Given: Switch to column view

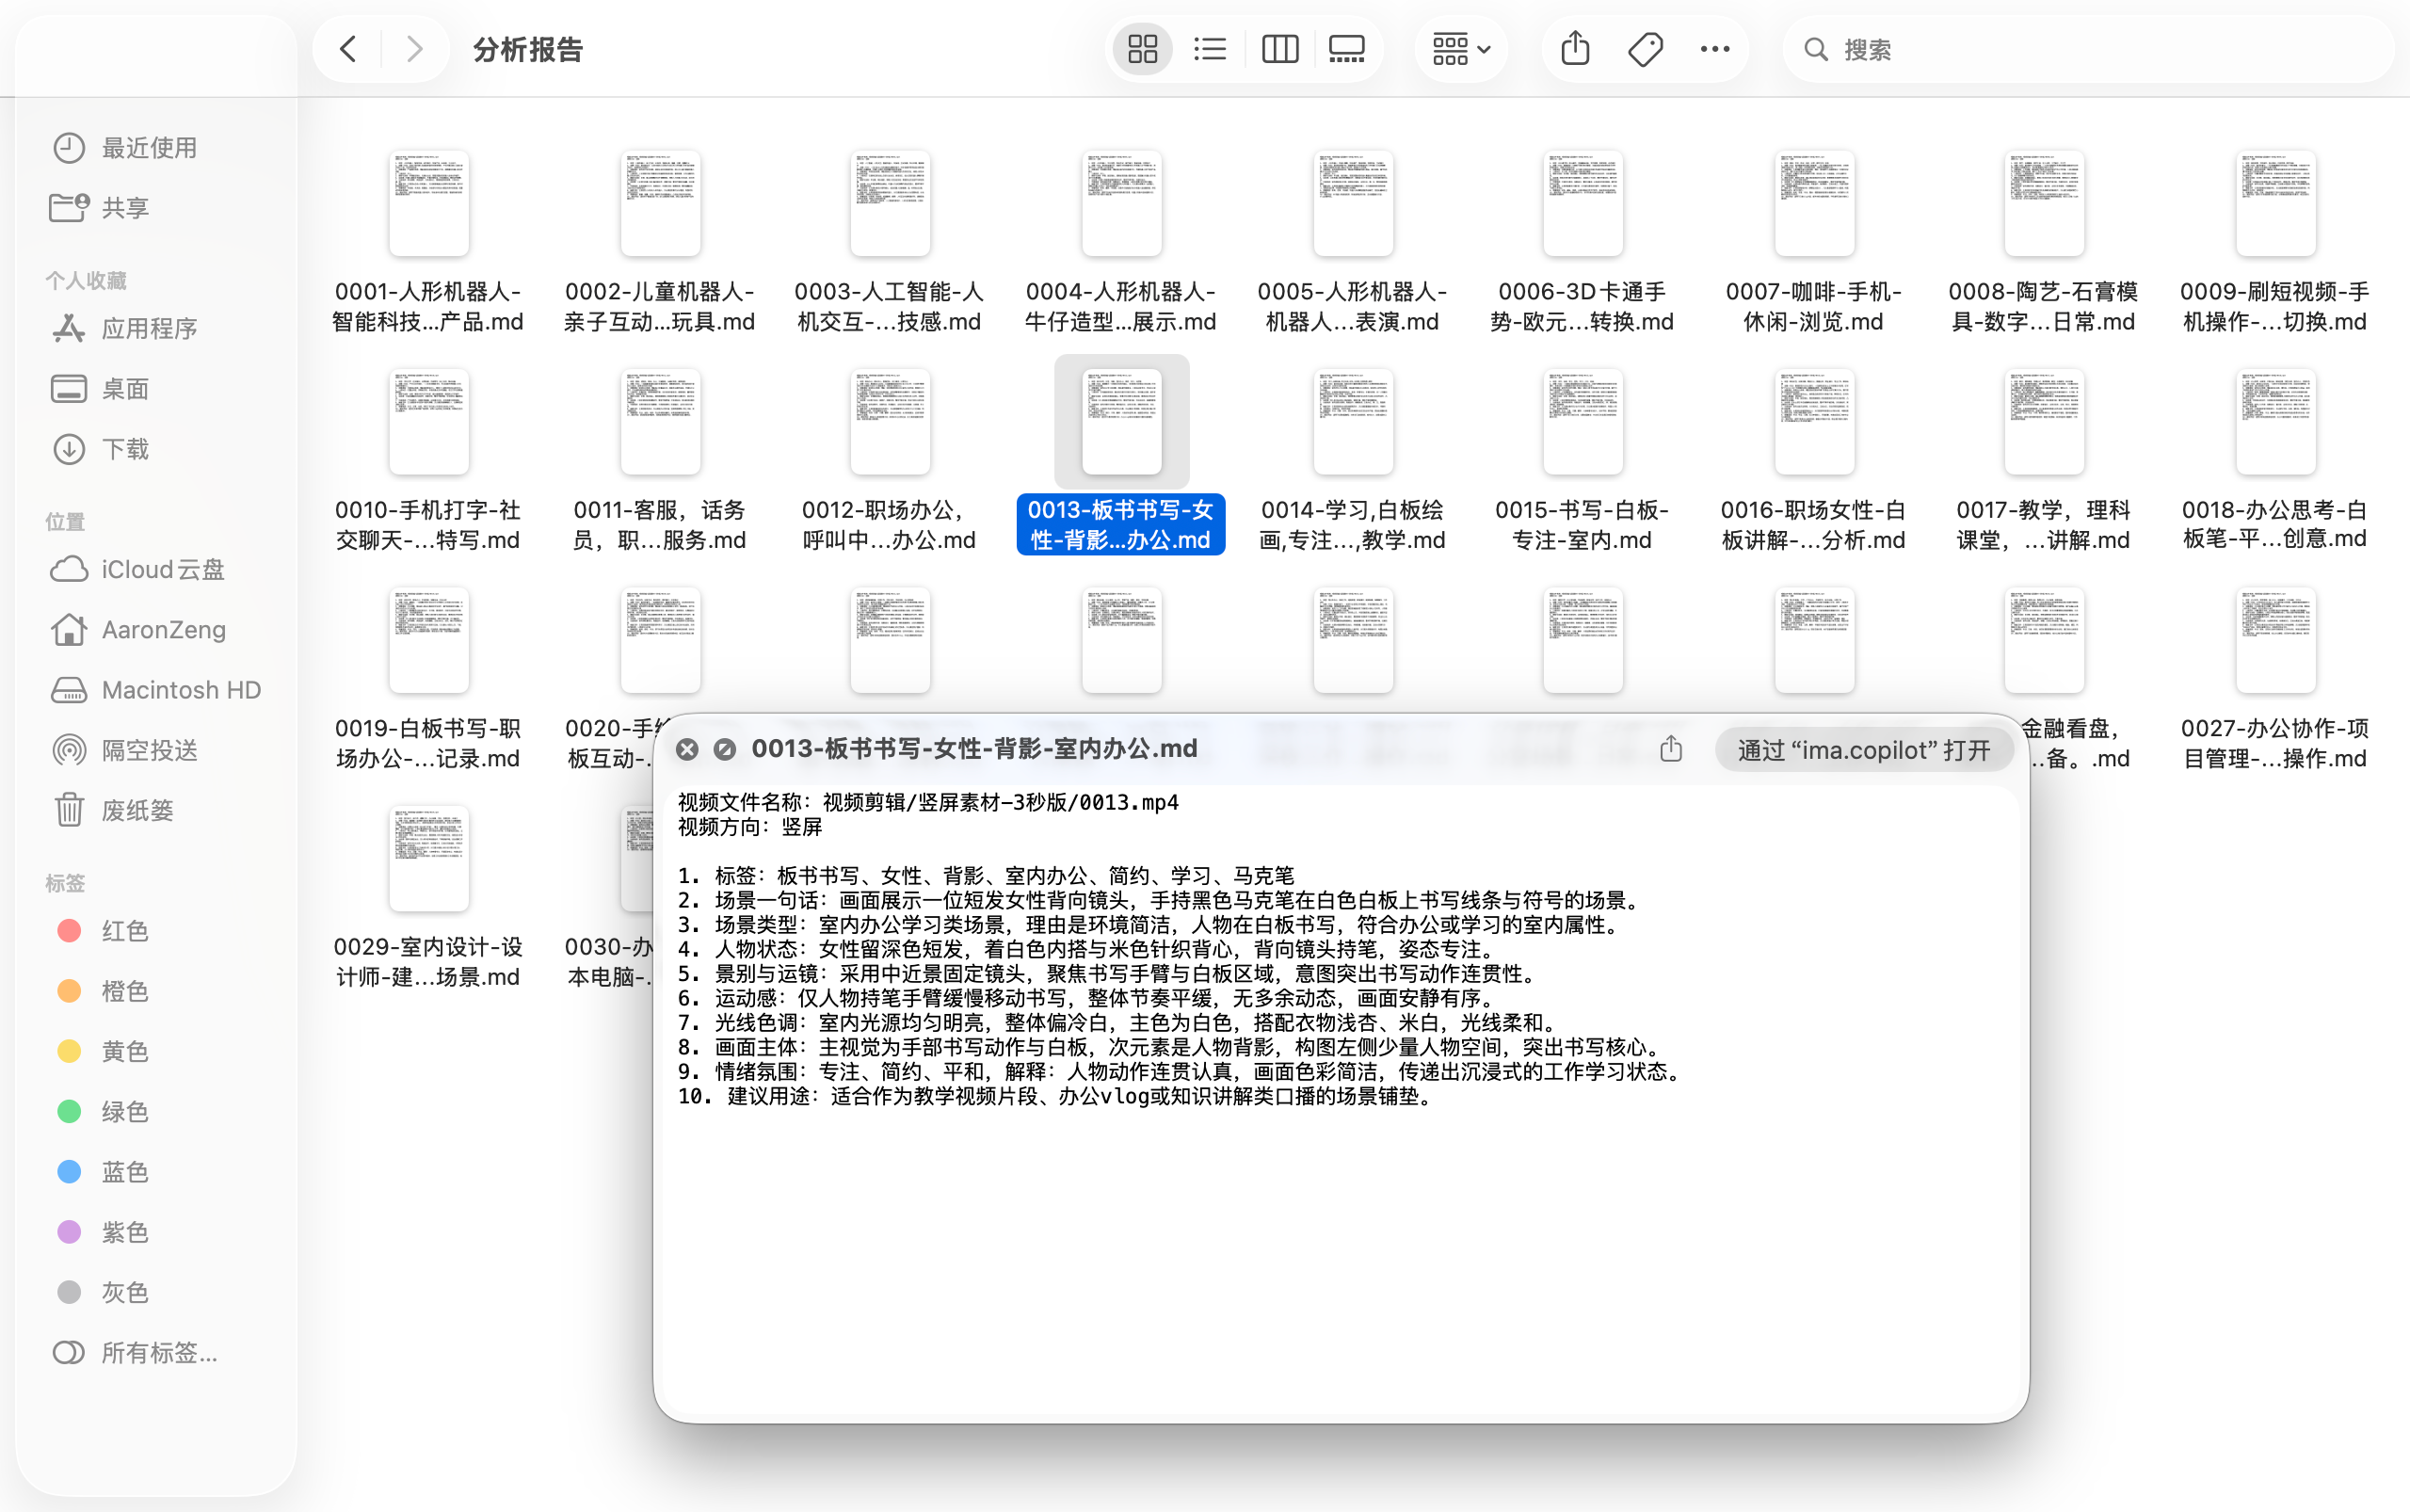Looking at the screenshot, I should (1279, 49).
